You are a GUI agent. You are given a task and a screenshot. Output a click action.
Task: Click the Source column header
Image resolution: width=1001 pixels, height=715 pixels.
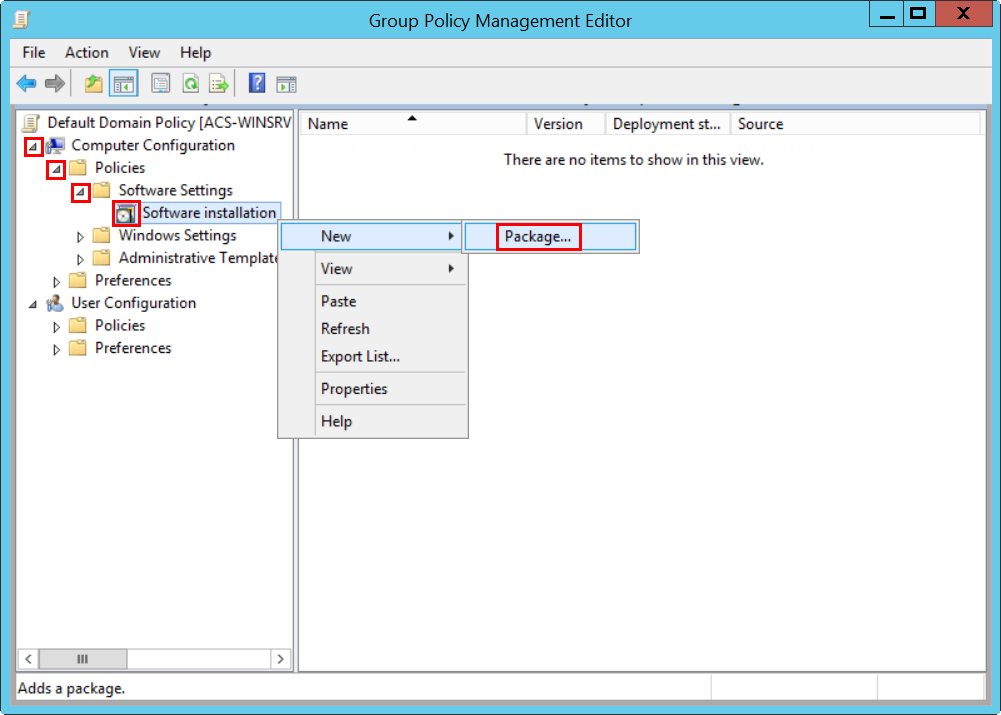pos(760,124)
